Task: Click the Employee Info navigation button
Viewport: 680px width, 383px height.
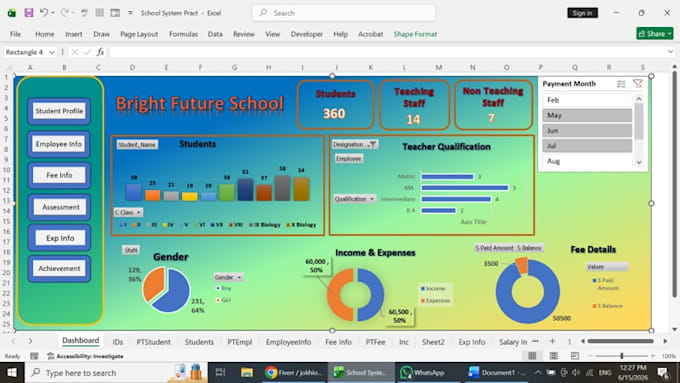Action: (x=59, y=144)
